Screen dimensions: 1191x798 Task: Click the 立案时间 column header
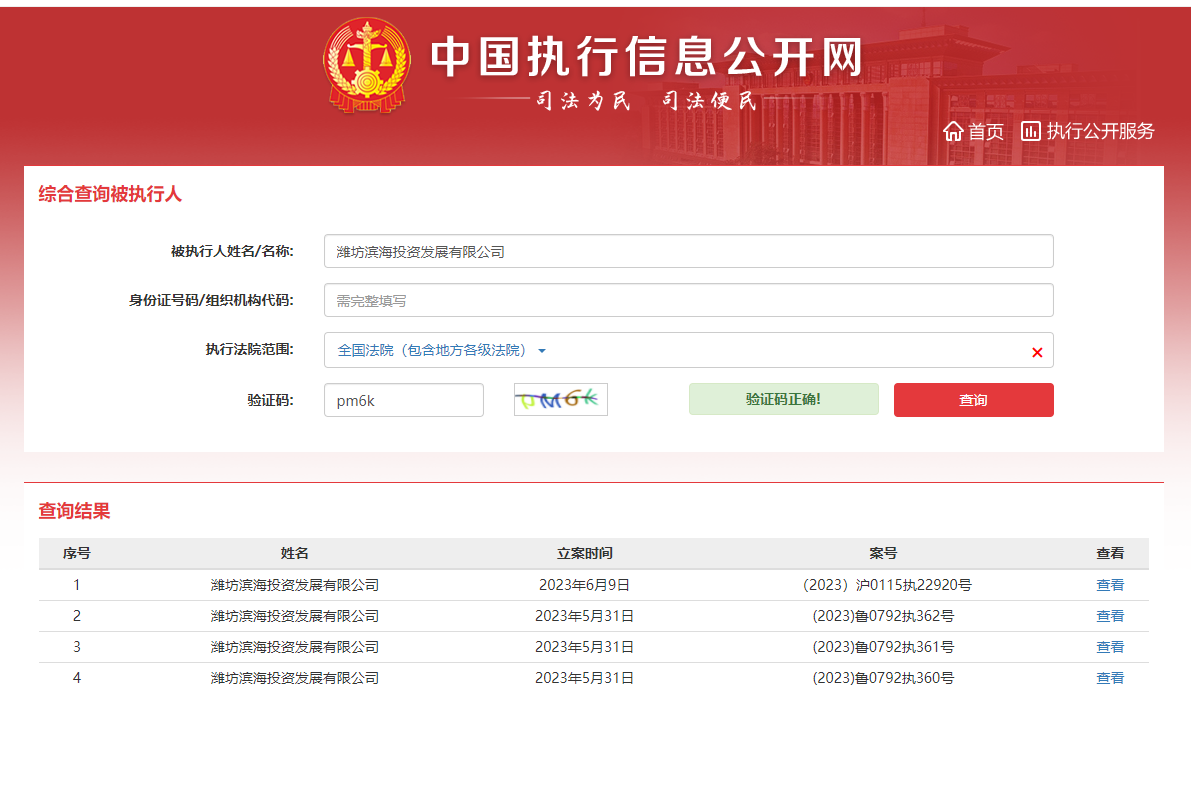(584, 553)
